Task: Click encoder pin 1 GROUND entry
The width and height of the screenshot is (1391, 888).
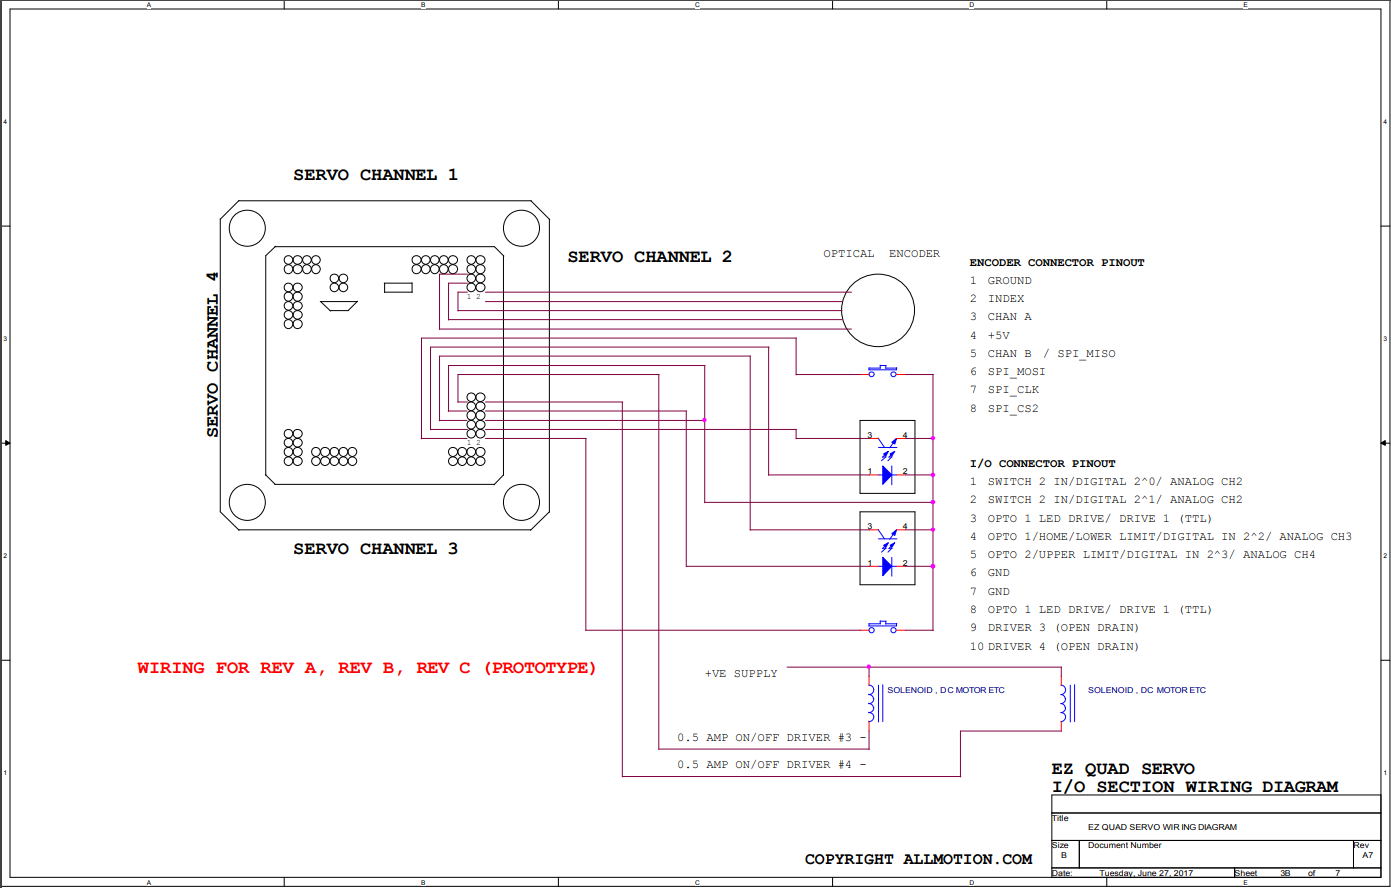Action: 1000,281
